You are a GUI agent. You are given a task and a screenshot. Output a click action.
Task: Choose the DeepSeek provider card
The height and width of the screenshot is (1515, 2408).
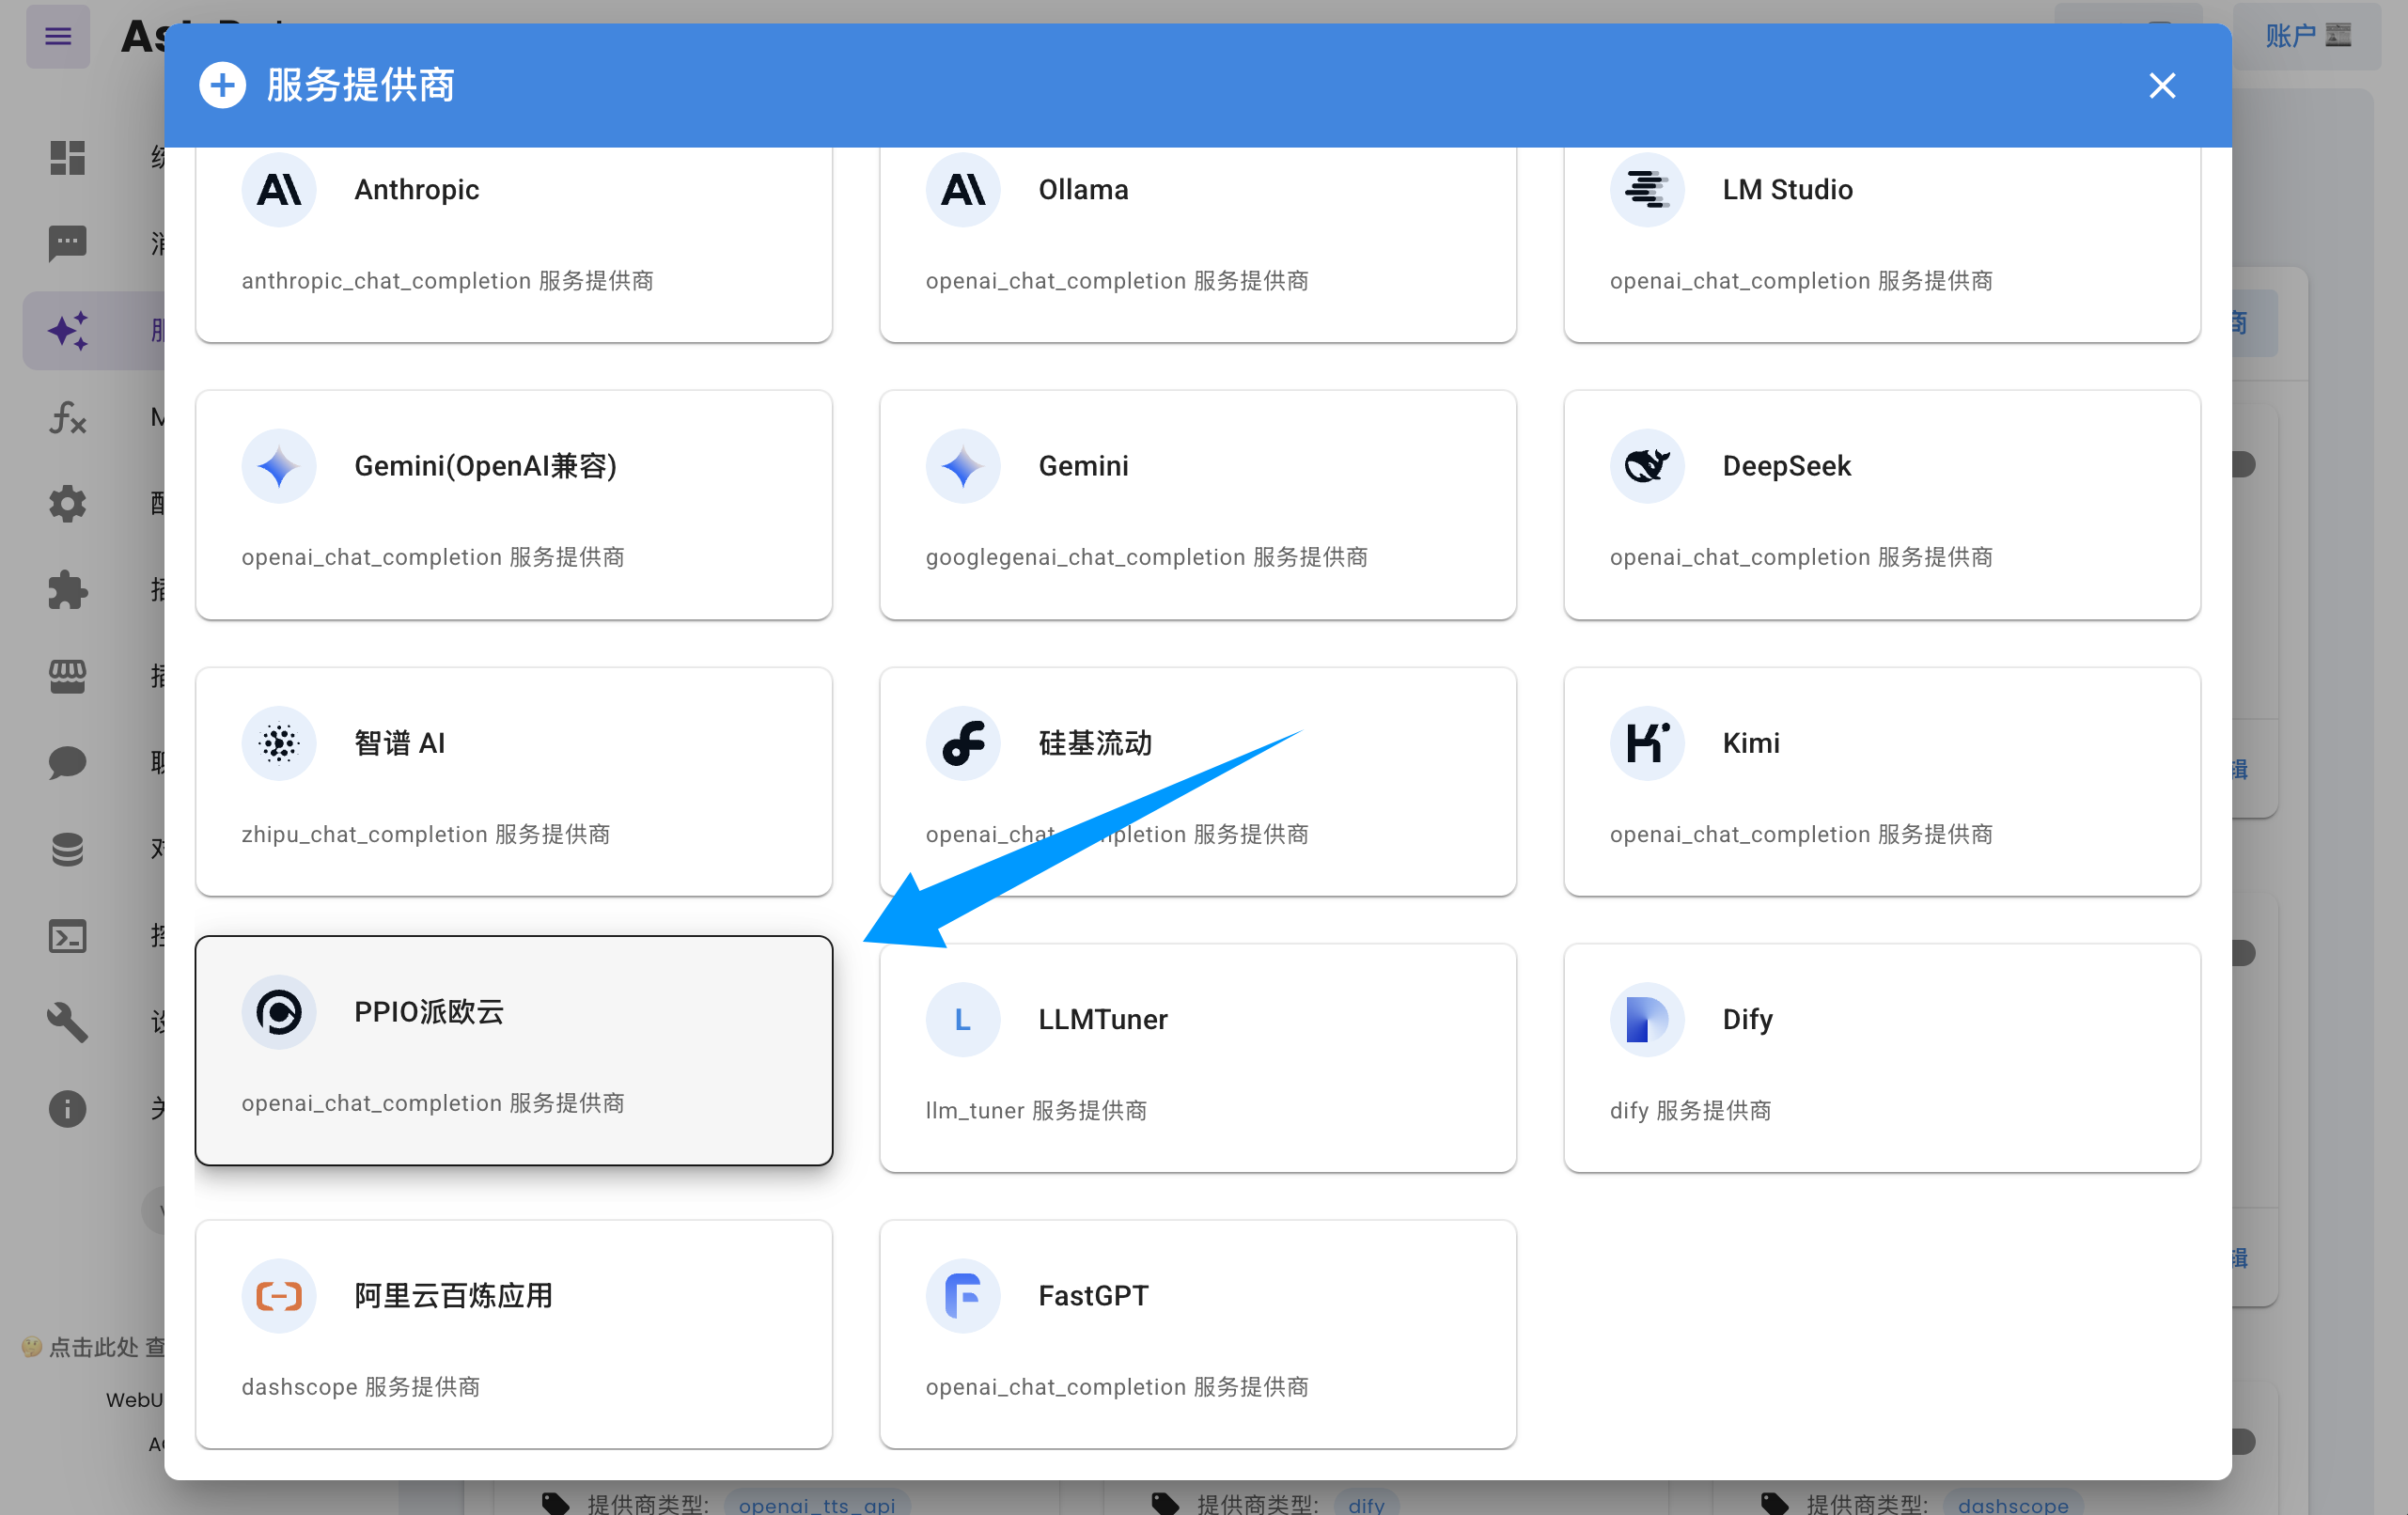click(x=1881, y=505)
